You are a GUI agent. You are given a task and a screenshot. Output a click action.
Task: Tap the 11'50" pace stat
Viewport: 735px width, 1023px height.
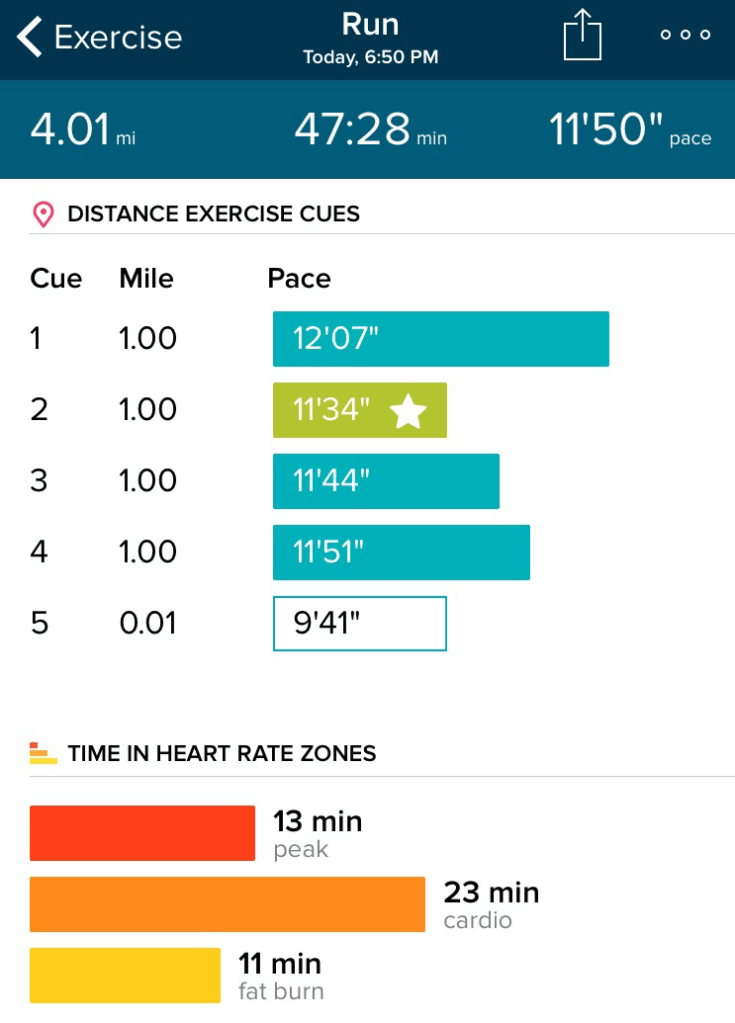(630, 131)
